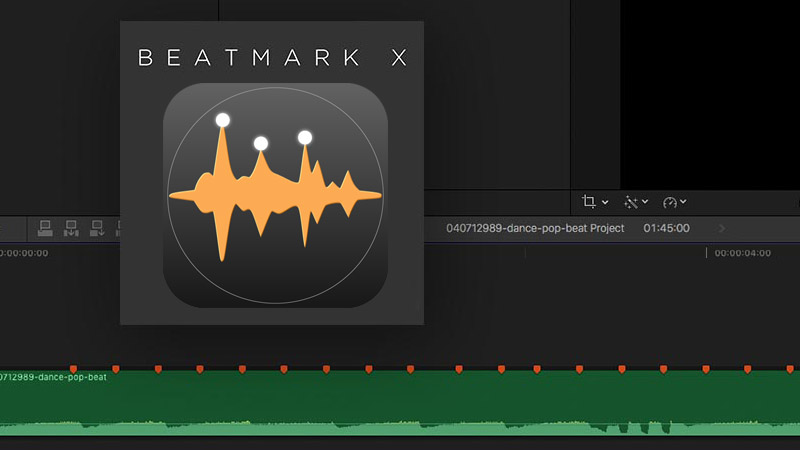Viewport: 800px width, 450px height.
Task: Click the magic wand enhancement icon
Action: click(631, 202)
